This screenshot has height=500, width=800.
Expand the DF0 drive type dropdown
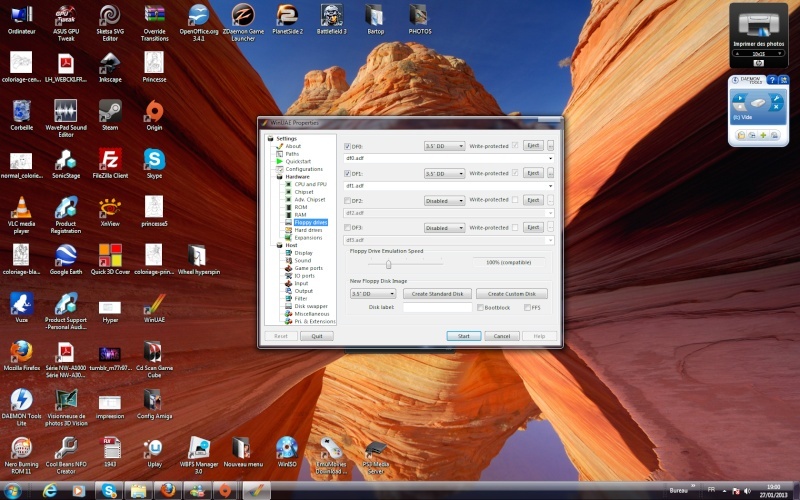pyautogui.click(x=444, y=146)
